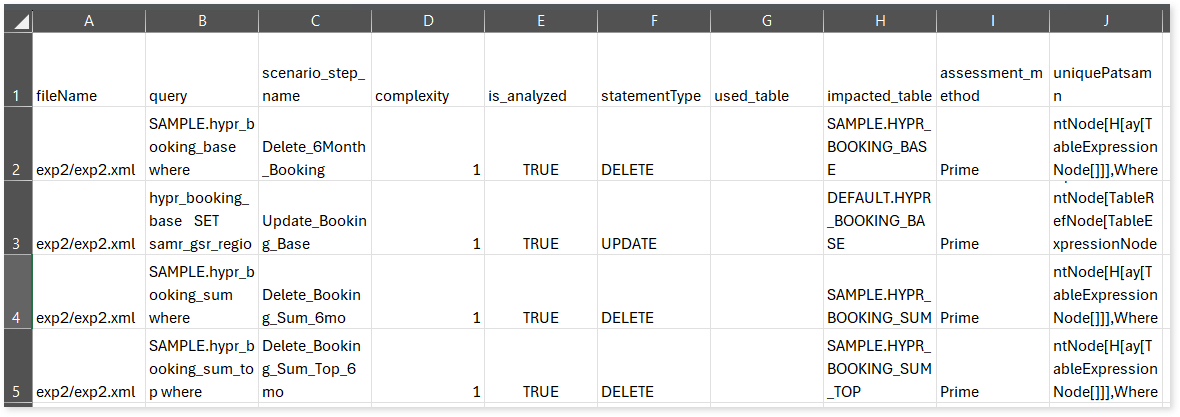1180x417 pixels.
Task: Select row 5 header
Action: point(16,366)
